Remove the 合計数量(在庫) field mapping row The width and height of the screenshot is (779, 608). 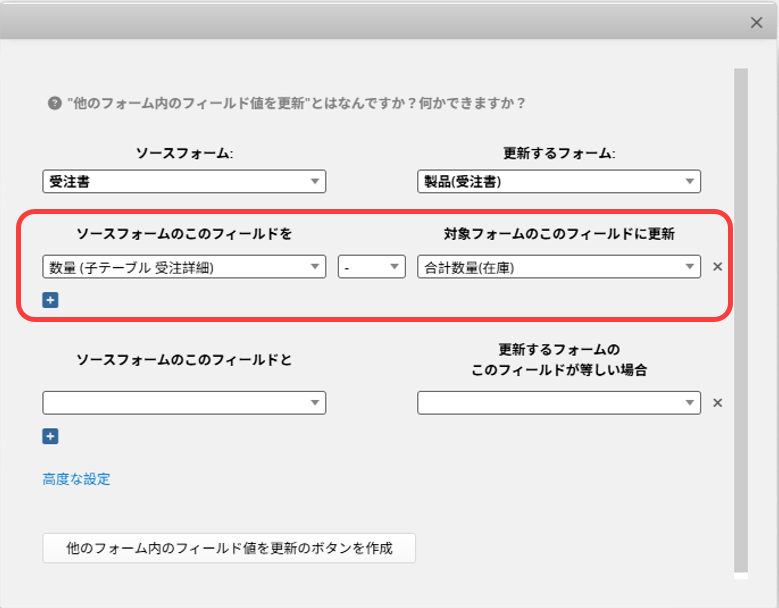click(x=716, y=267)
